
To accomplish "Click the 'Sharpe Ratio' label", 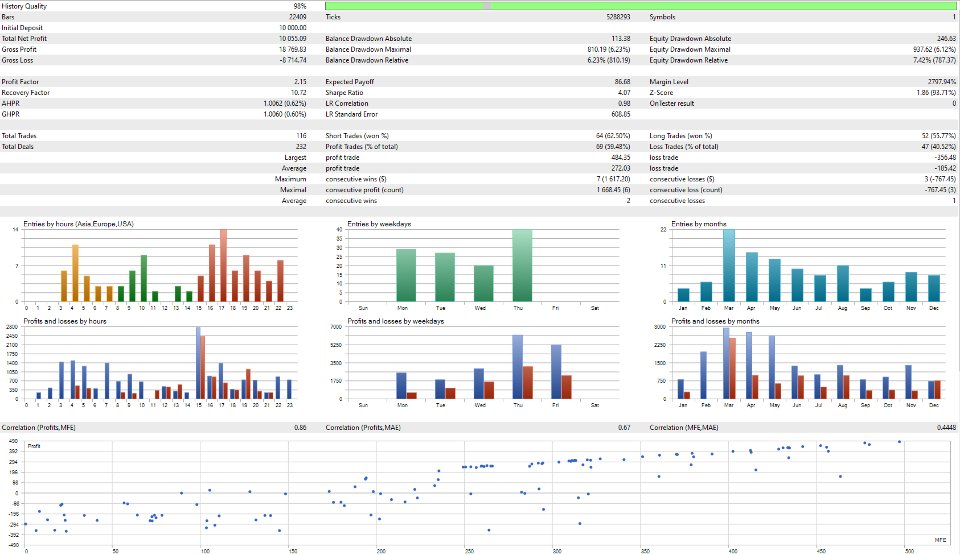I will [x=344, y=93].
